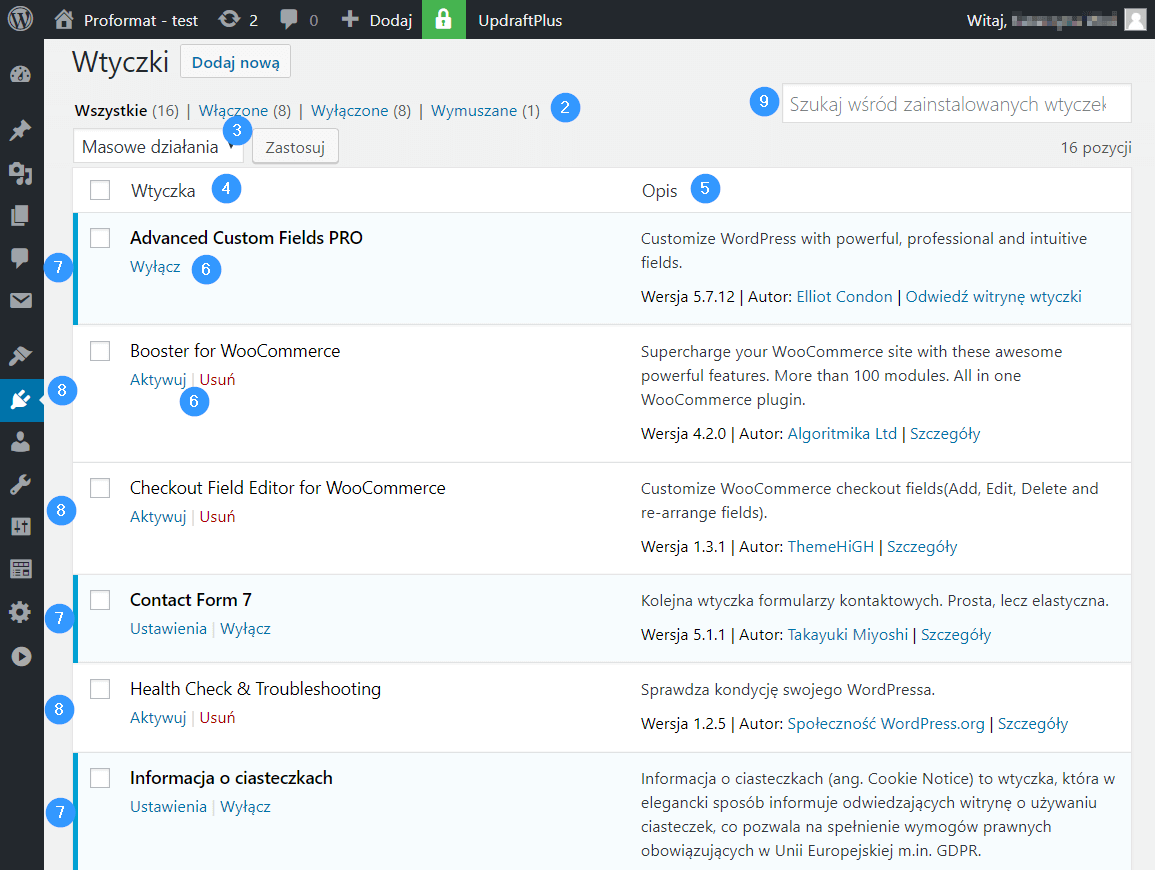The image size is (1155, 870).
Task: Open Posts pin icon in the sidebar
Action: [21, 130]
